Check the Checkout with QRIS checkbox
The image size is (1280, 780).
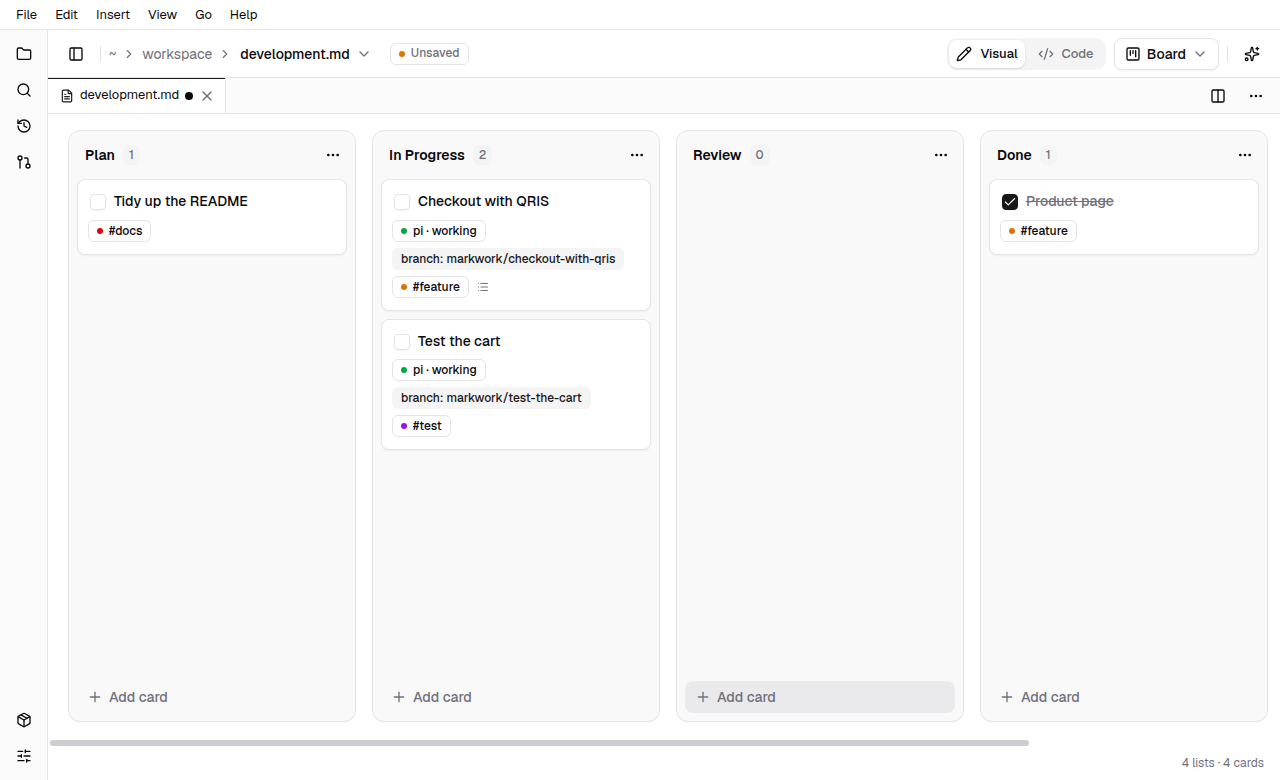point(402,202)
